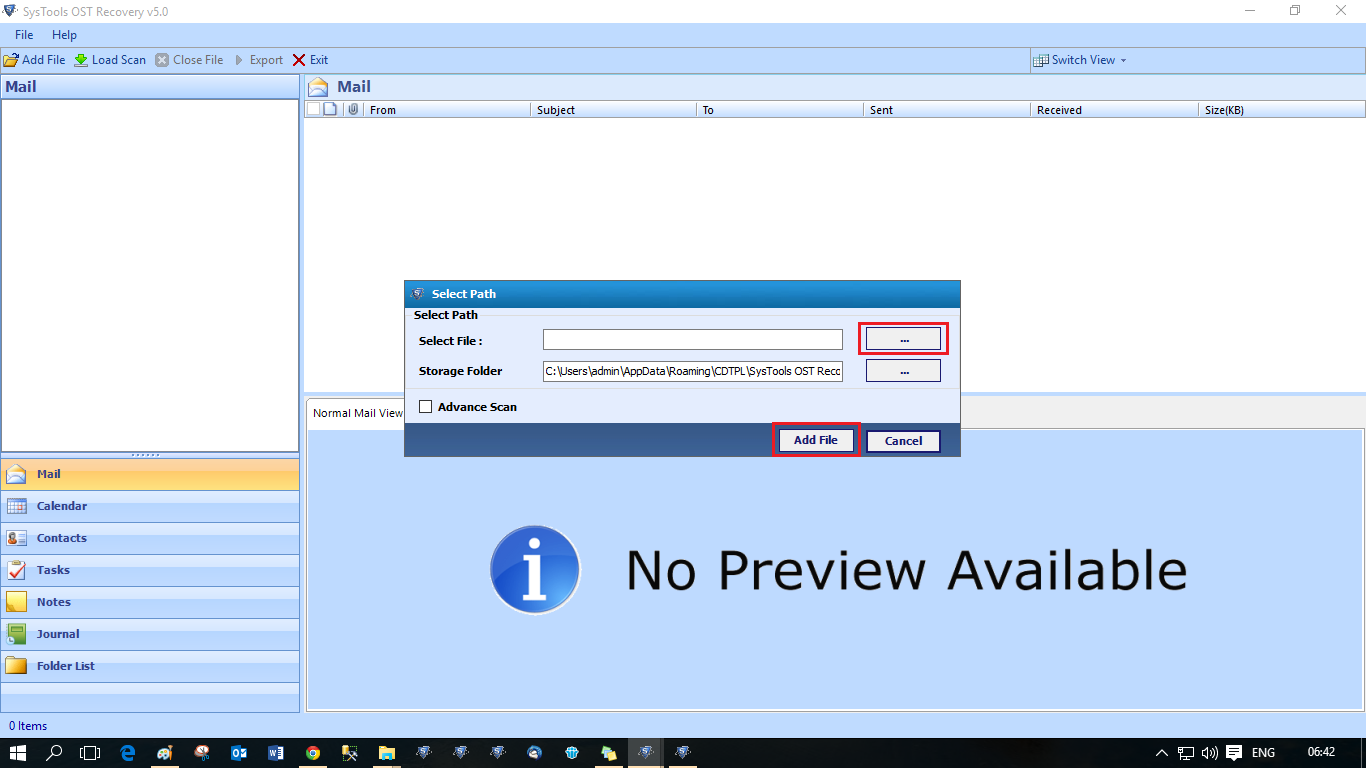Click the 0 Items status bar text
The width and height of the screenshot is (1366, 768).
point(28,726)
